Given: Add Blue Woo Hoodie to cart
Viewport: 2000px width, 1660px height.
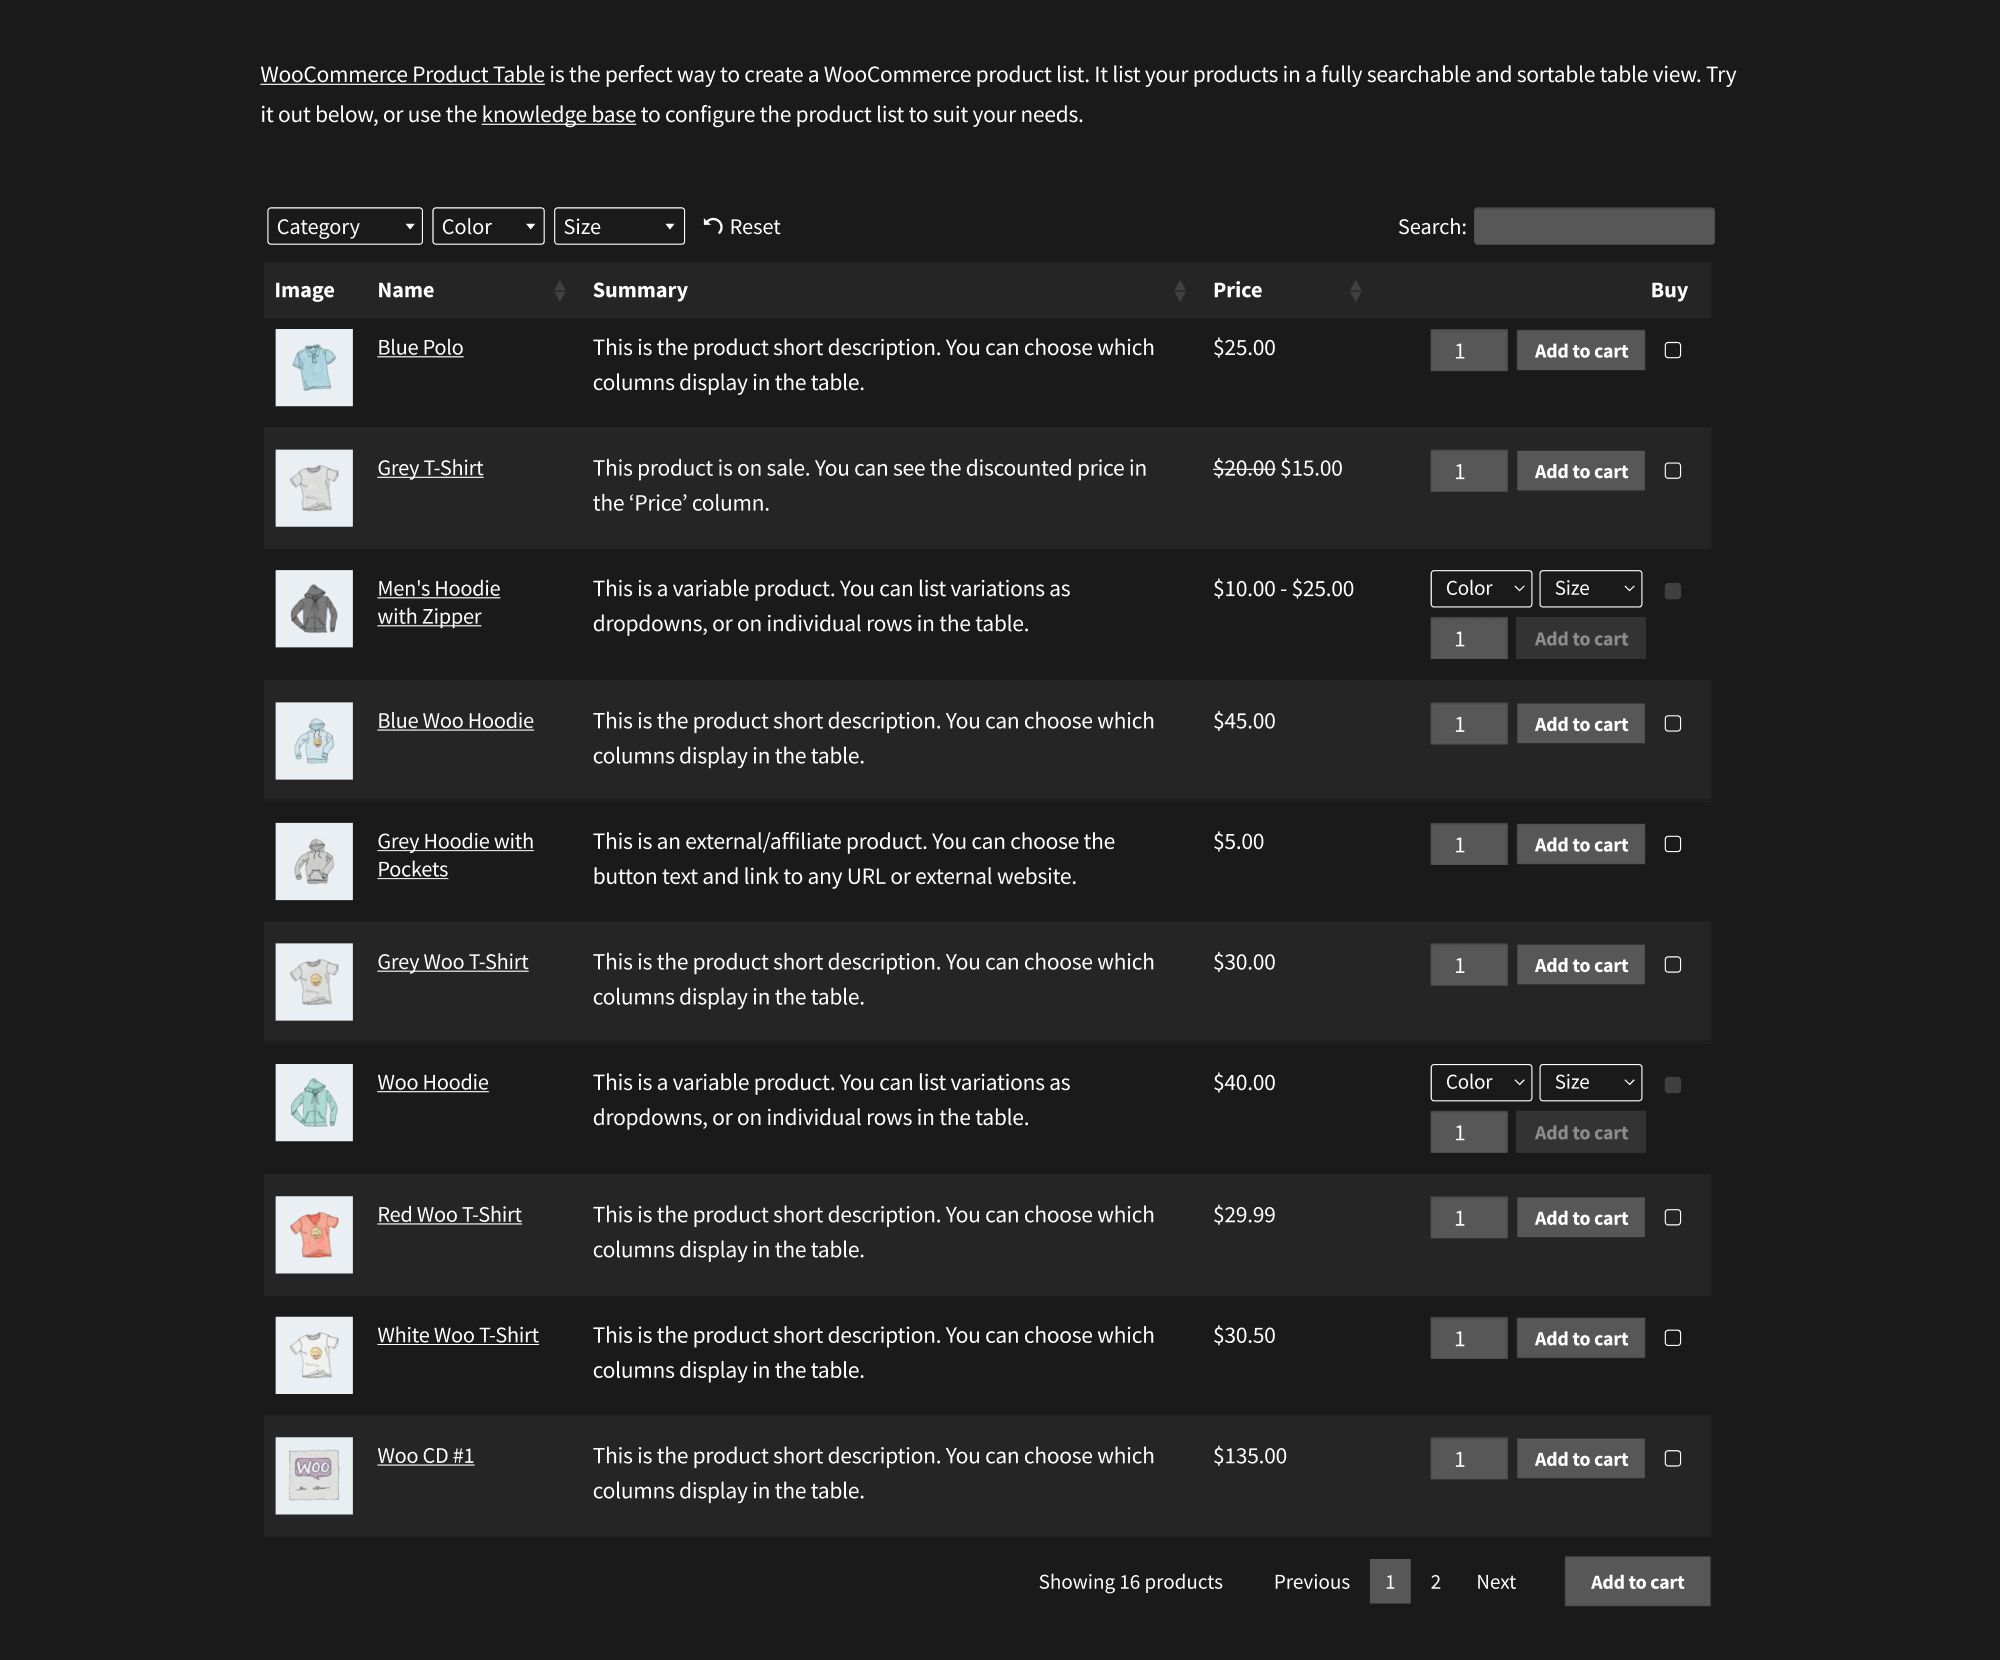Looking at the screenshot, I should click(1580, 724).
